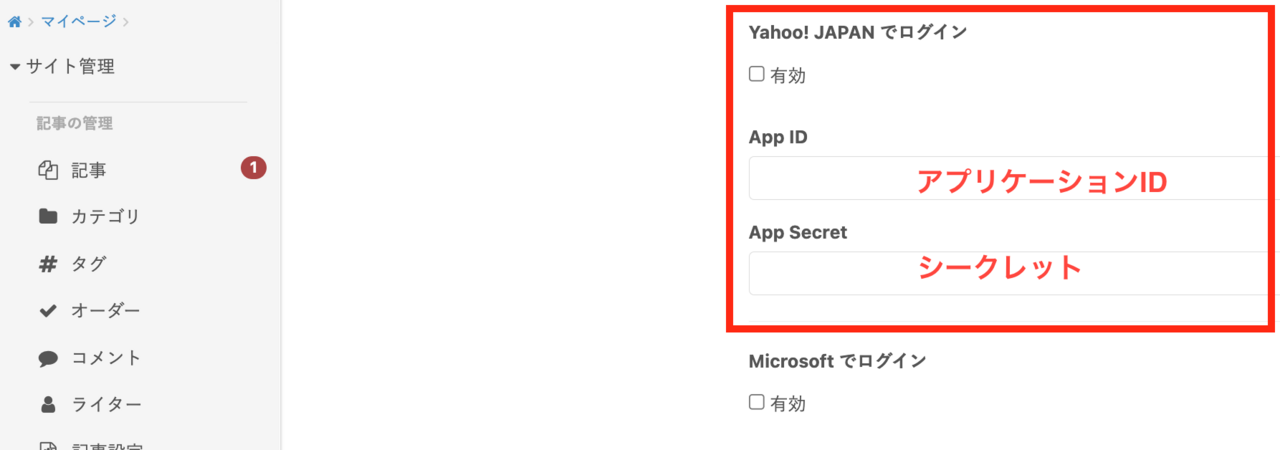The height and width of the screenshot is (450, 1280).
Task: Click the Yahoo! JAPAN でログイン heading
Action: click(x=857, y=32)
